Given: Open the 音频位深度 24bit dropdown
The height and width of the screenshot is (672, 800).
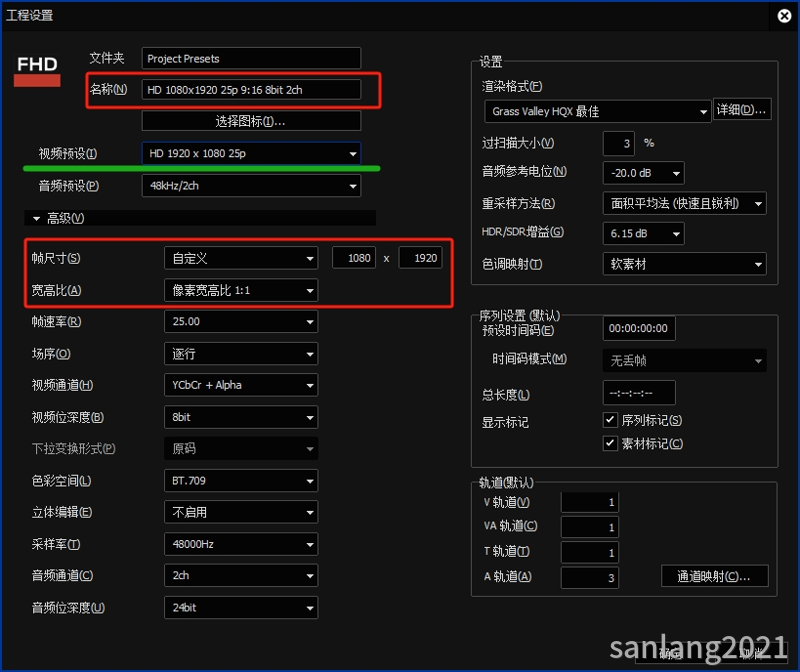Looking at the screenshot, I should point(241,608).
